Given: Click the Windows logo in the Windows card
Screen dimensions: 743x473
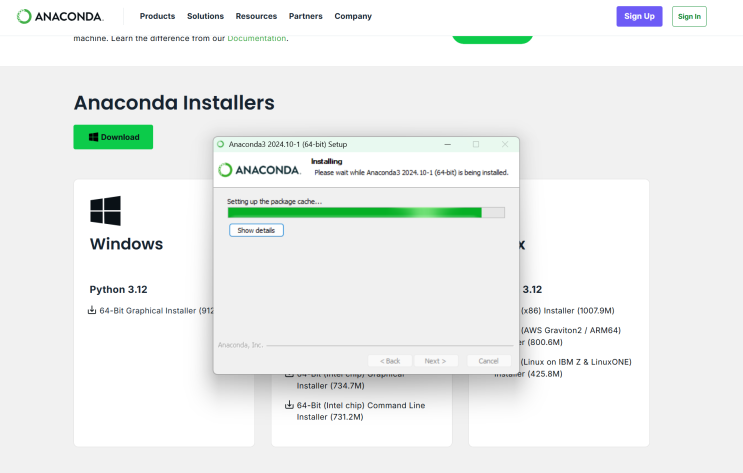Looking at the screenshot, I should [105, 210].
